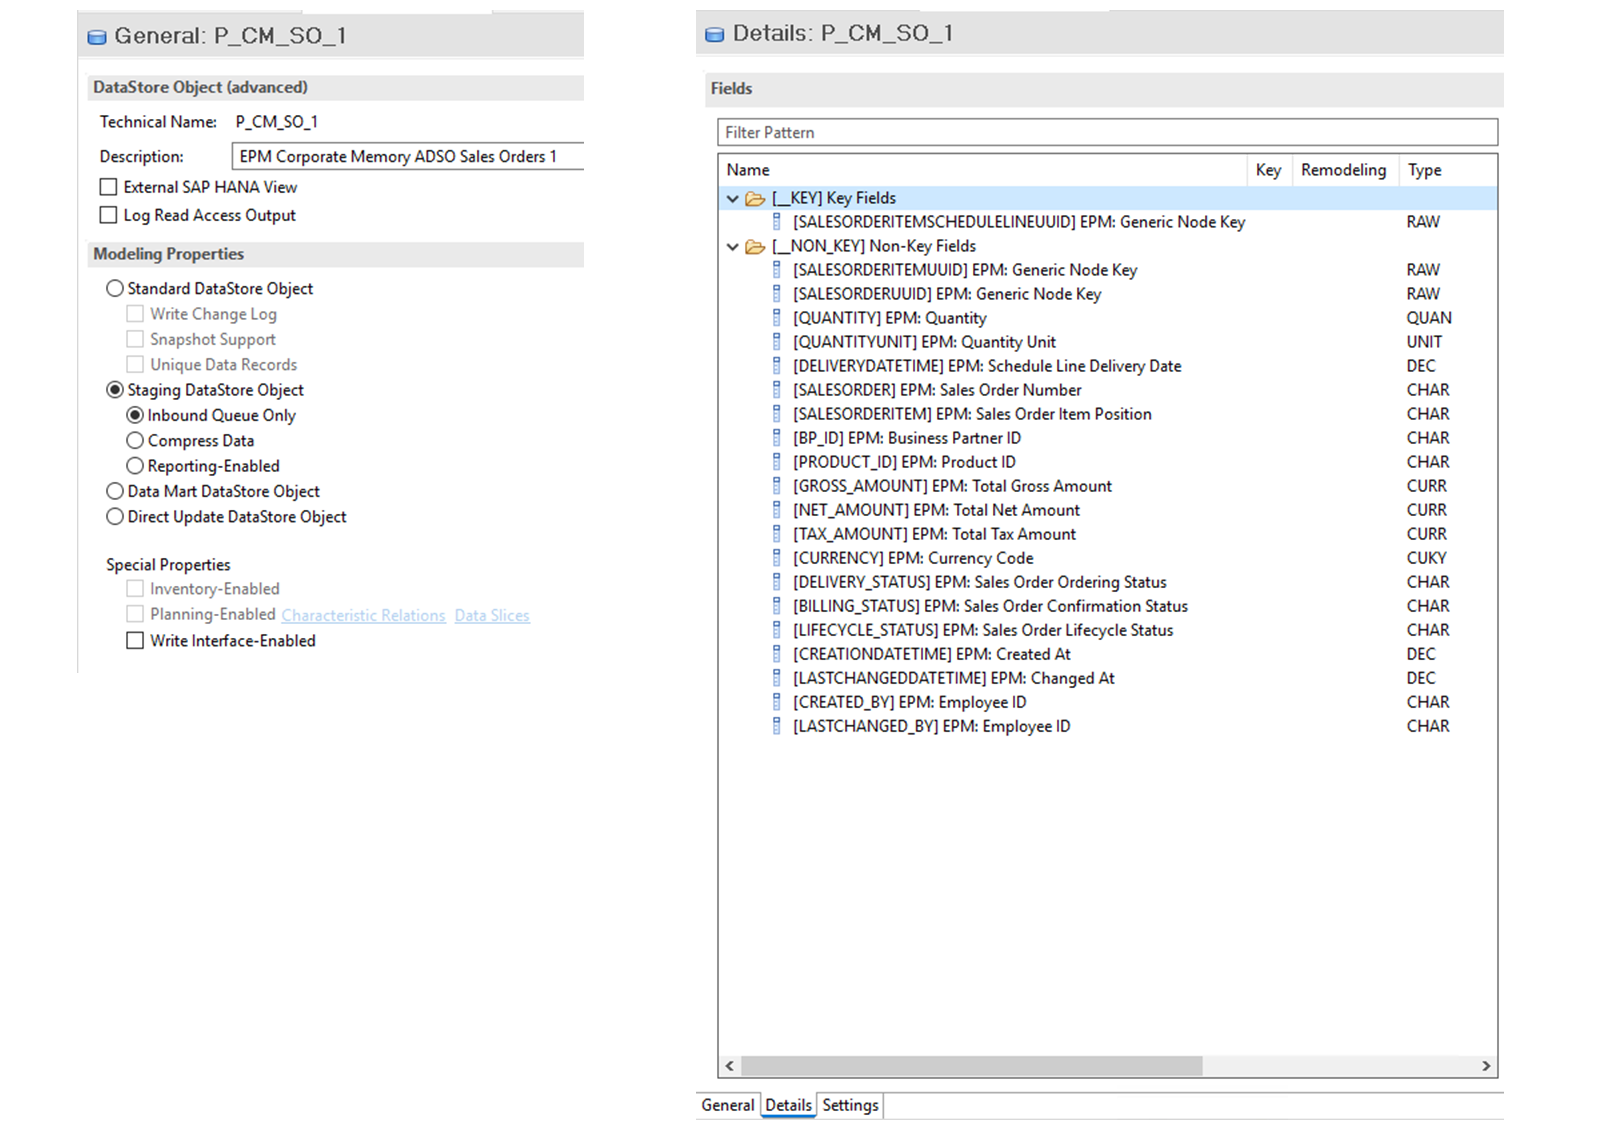Click the field icon of QUANTITYUNIT
1600x1130 pixels.
[x=777, y=342]
